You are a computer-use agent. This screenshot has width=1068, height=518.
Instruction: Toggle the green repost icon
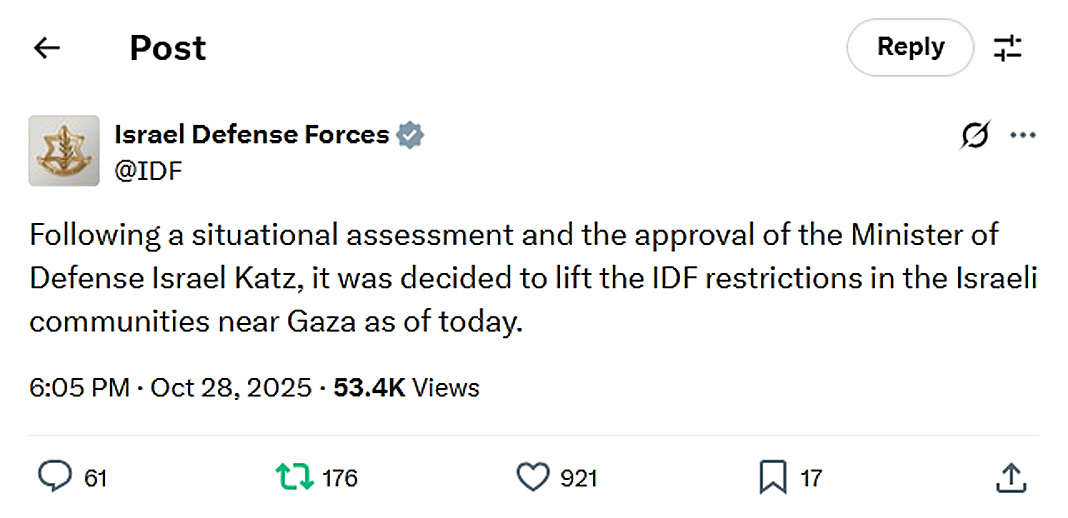coord(294,478)
